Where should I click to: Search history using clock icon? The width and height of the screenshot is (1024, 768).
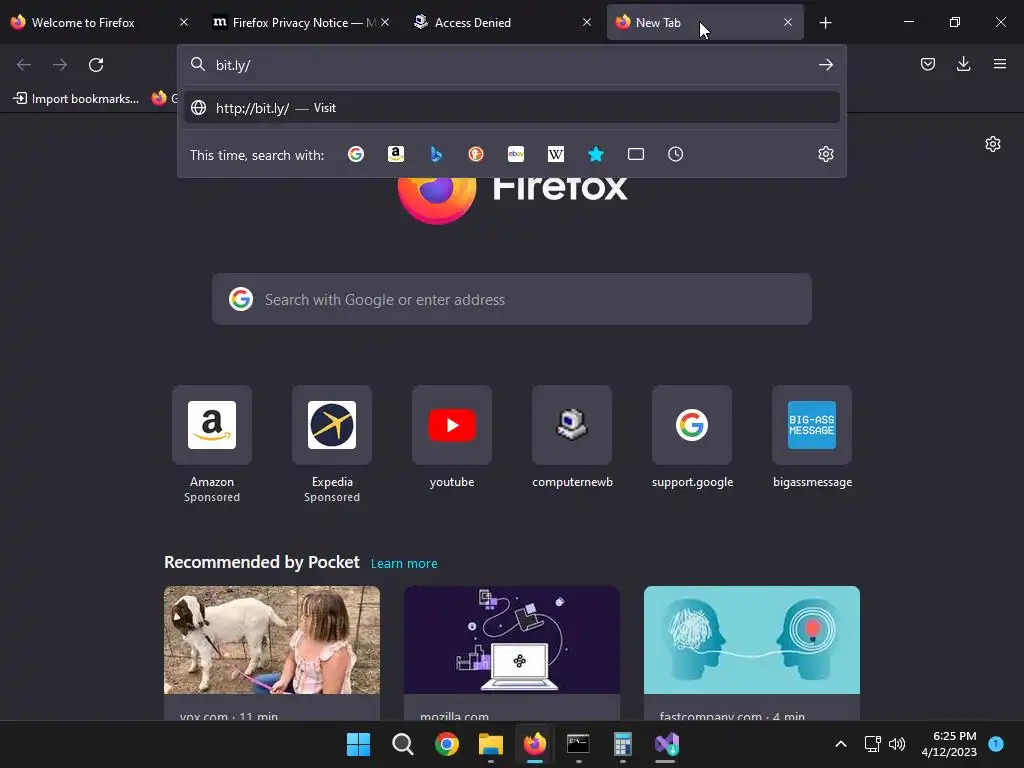pyautogui.click(x=675, y=154)
